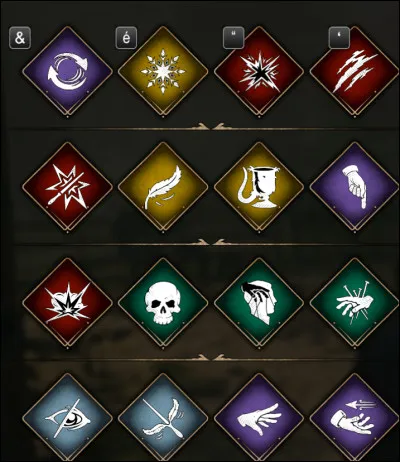Select the red explosion blast spell
This screenshot has height=462, width=400.
67,303
